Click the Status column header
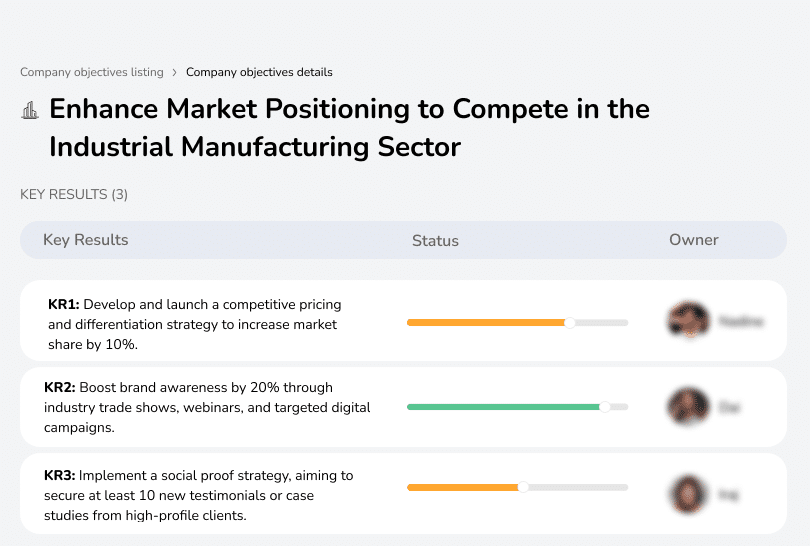This screenshot has width=810, height=546. point(435,241)
